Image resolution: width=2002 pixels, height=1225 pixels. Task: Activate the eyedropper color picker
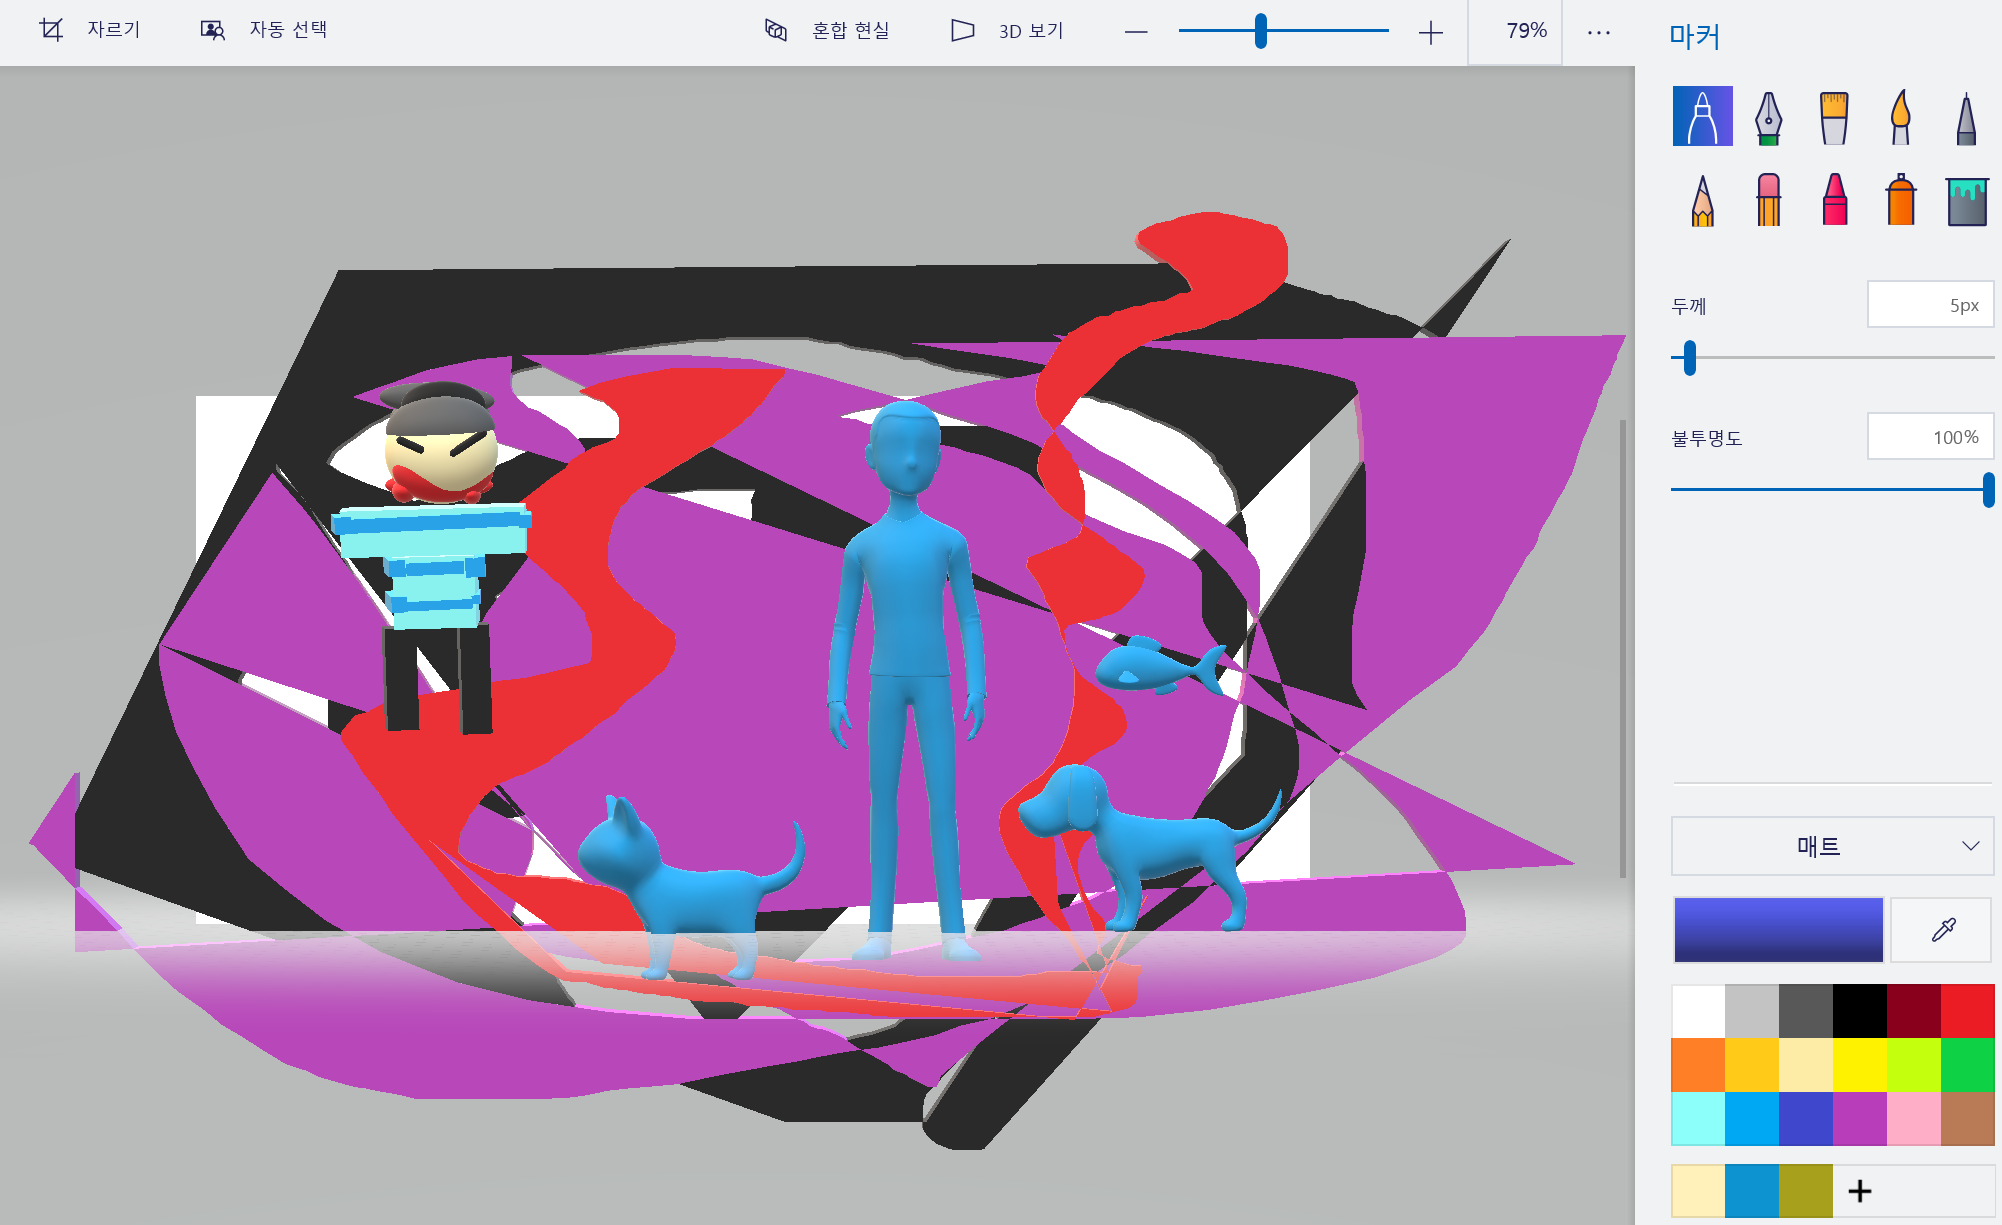[x=1942, y=930]
